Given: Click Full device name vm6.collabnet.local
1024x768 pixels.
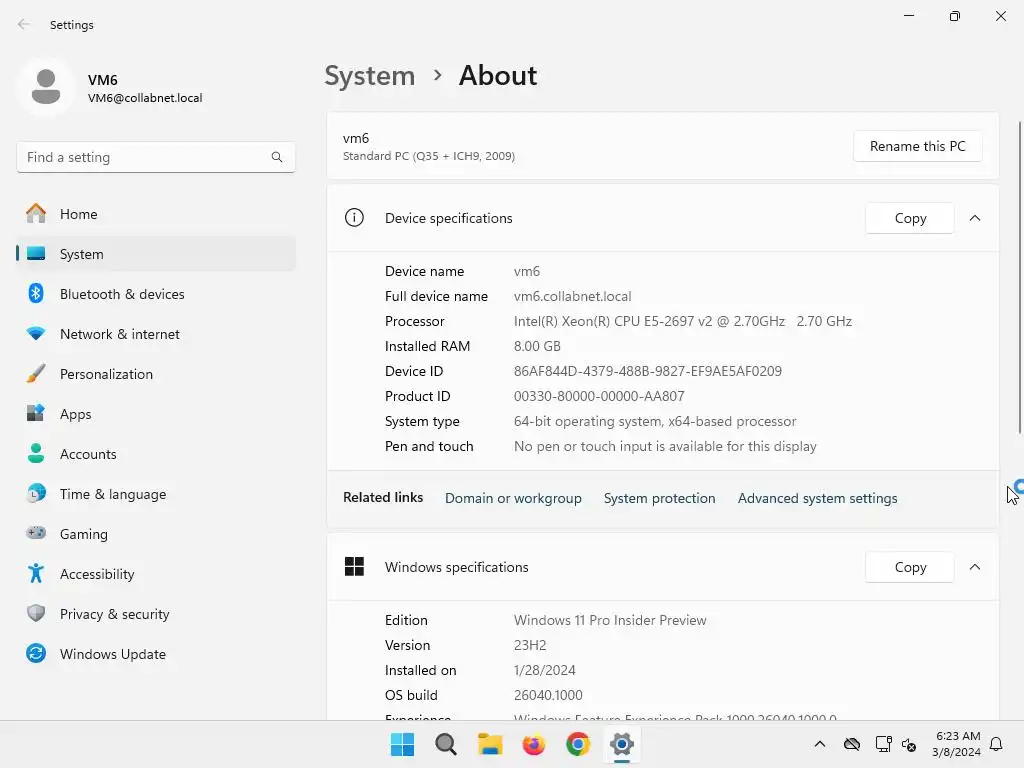Looking at the screenshot, I should (572, 296).
